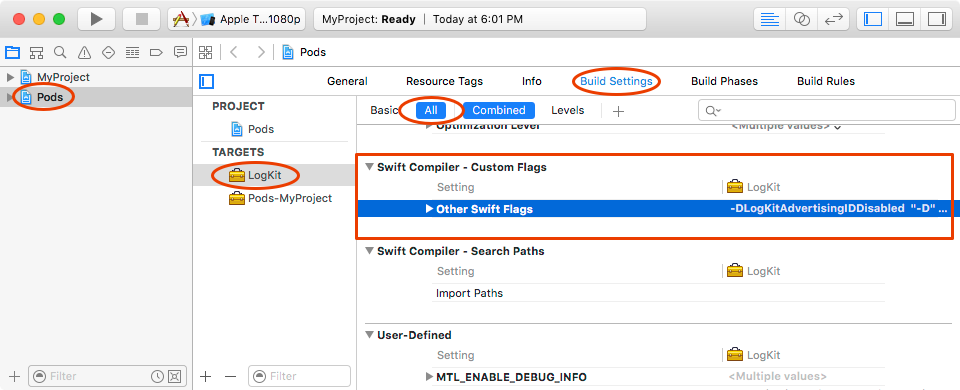Run the project with the Play button
This screenshot has height=390, width=960.
pyautogui.click(x=97, y=19)
